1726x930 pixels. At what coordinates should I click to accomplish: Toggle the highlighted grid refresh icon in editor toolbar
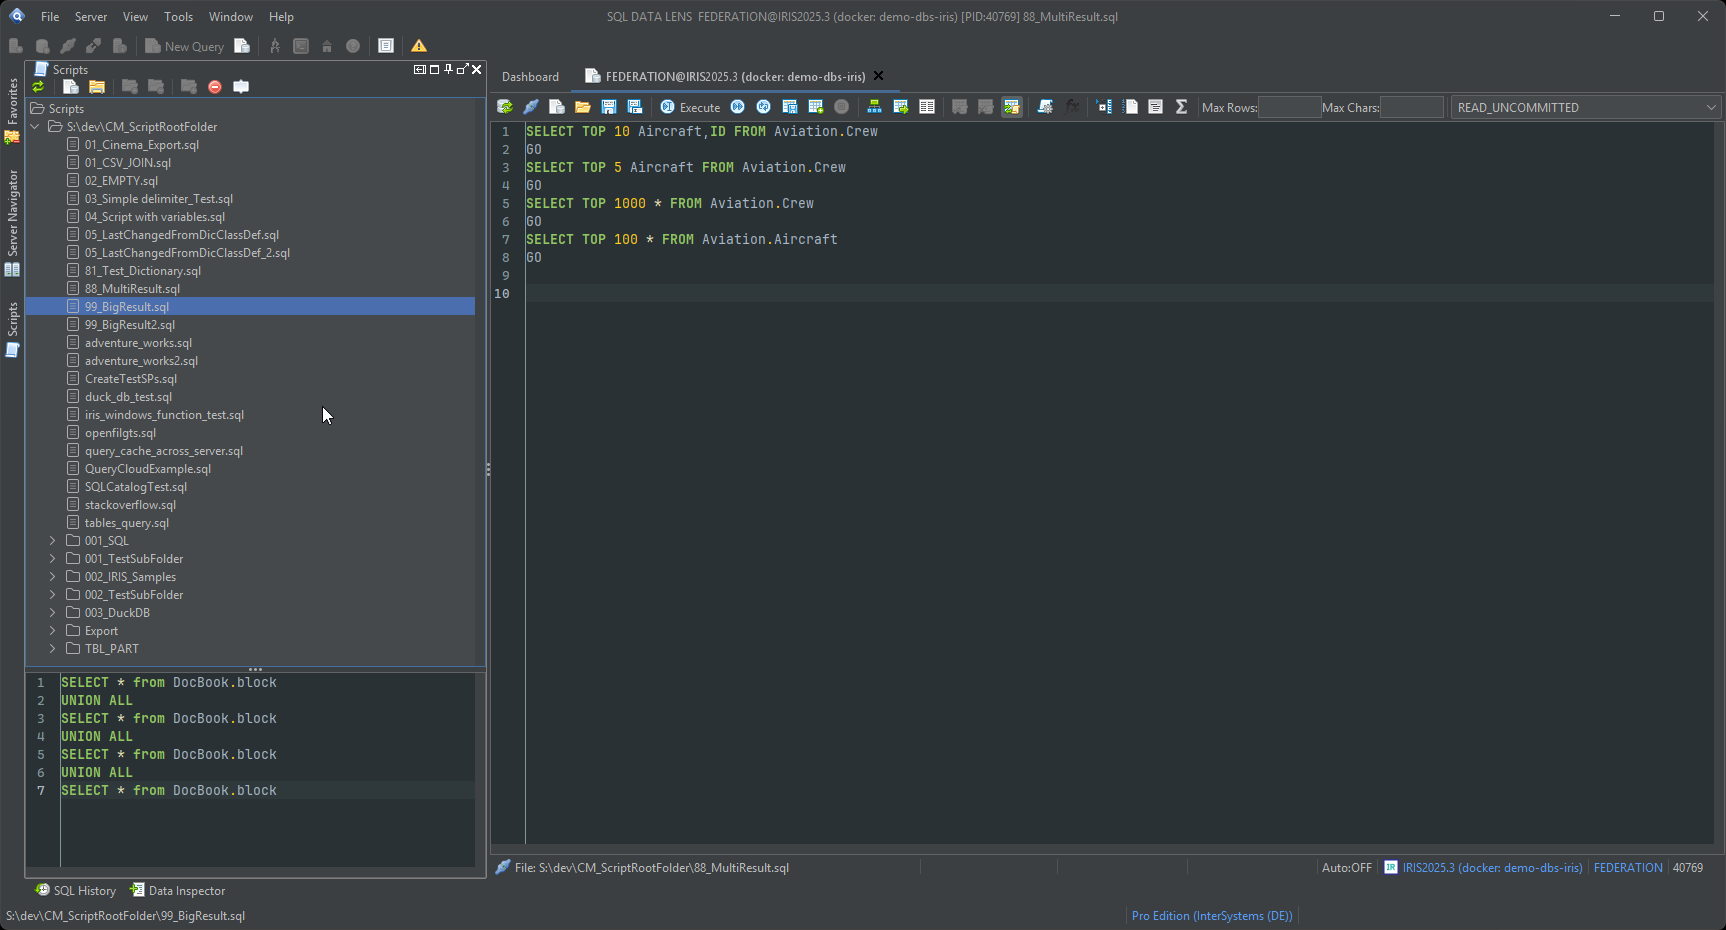1012,107
